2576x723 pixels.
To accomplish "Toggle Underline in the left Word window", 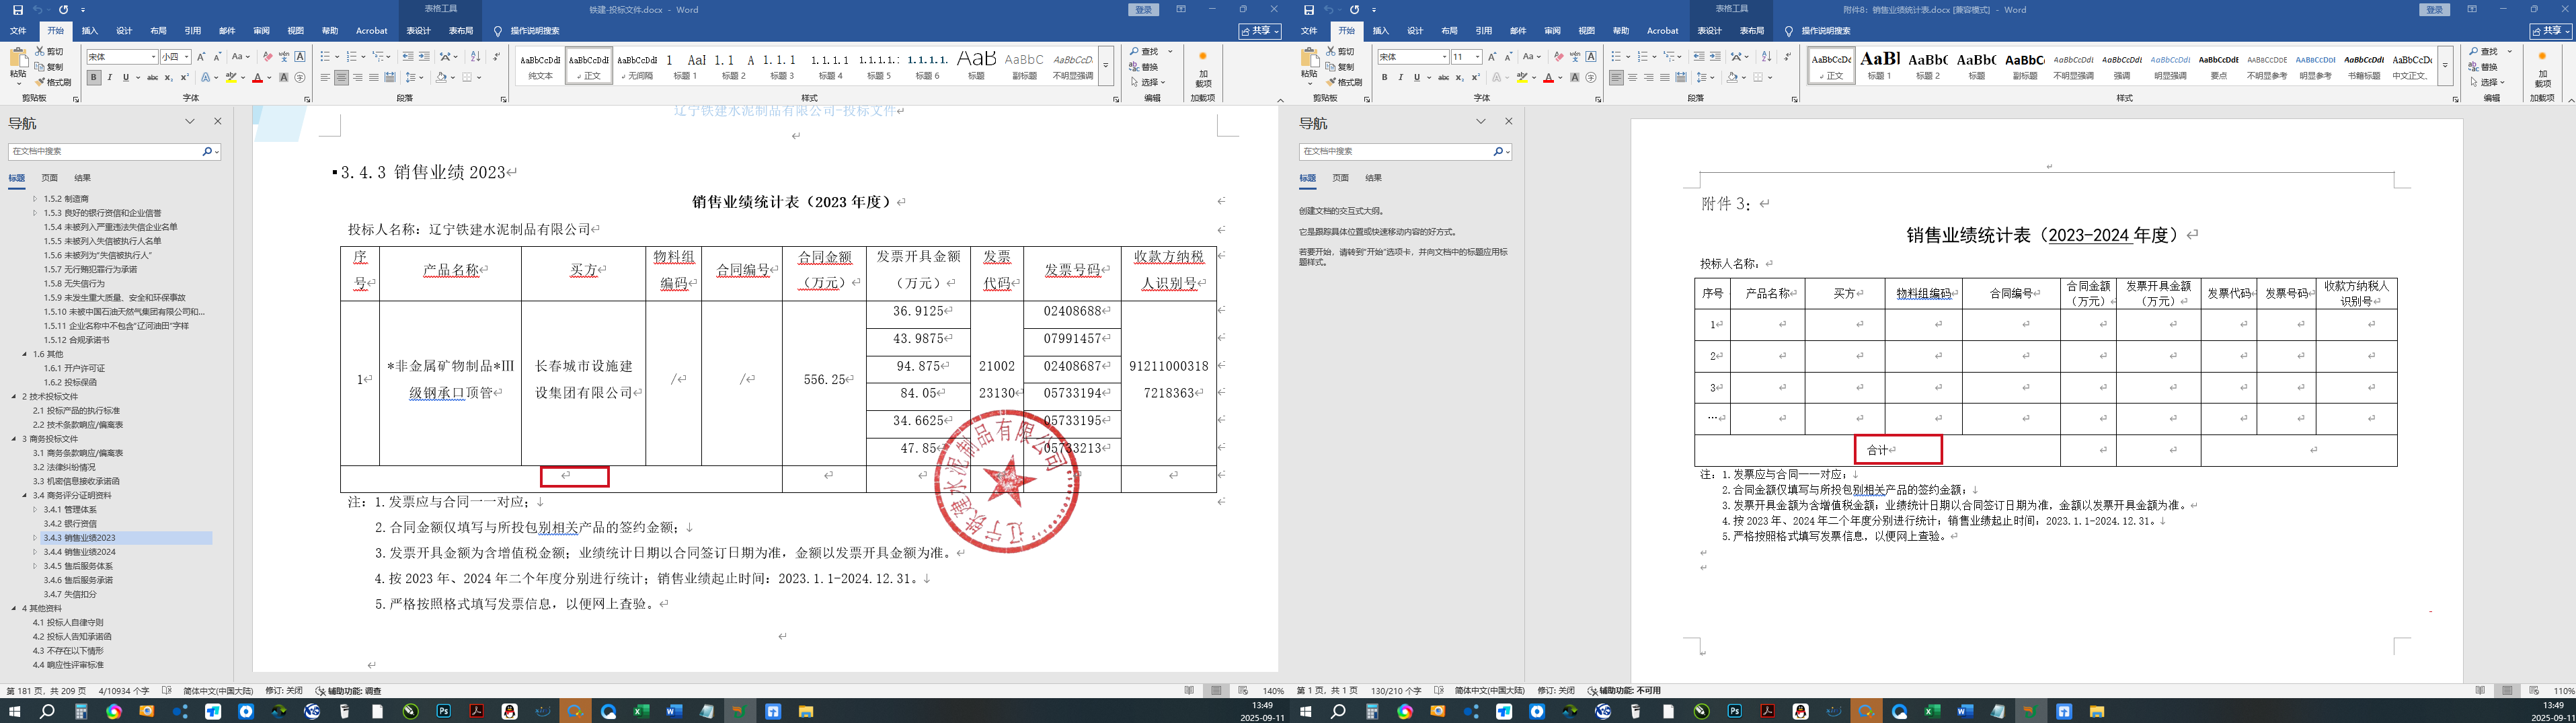I will (x=125, y=77).
